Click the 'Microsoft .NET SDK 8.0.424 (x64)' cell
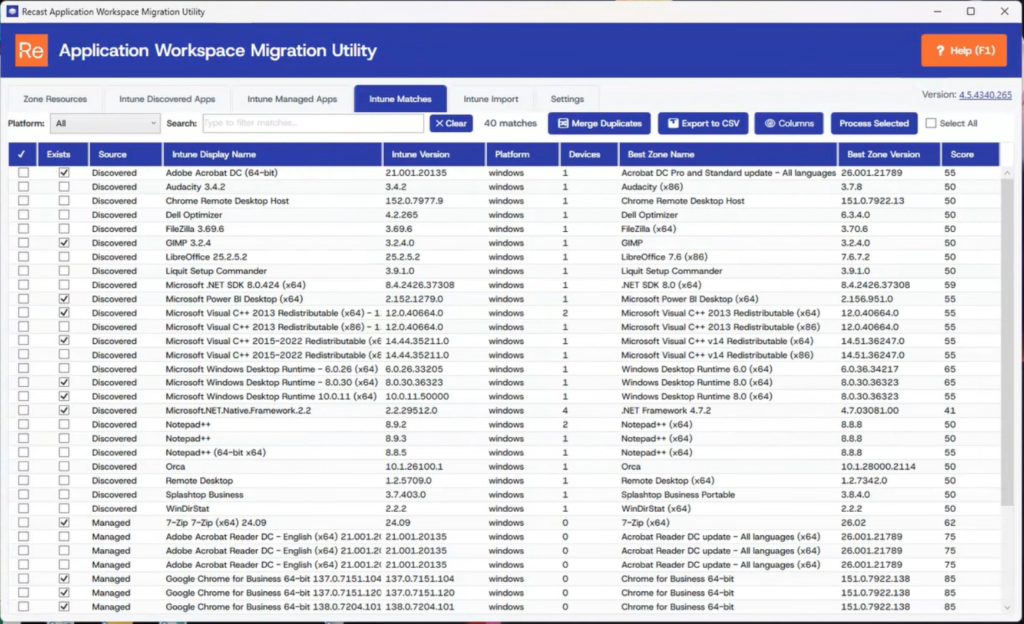 (x=235, y=285)
